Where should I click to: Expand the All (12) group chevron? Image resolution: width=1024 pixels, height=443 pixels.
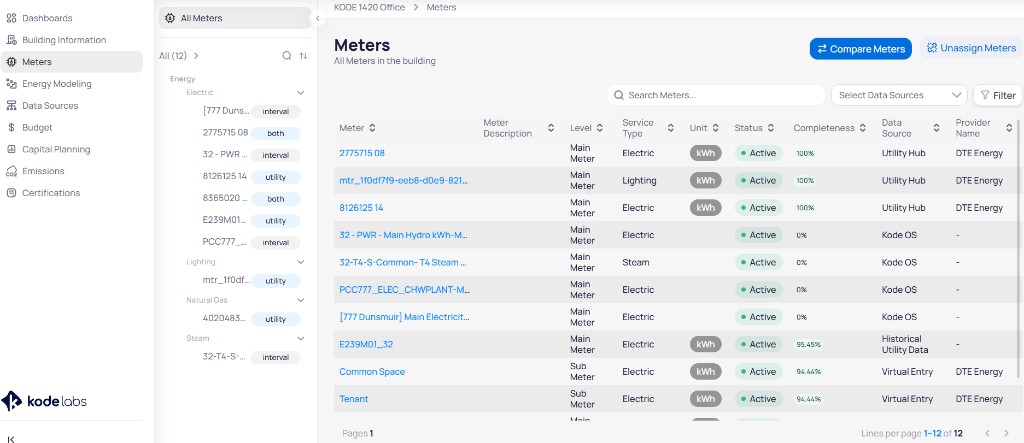(x=196, y=56)
